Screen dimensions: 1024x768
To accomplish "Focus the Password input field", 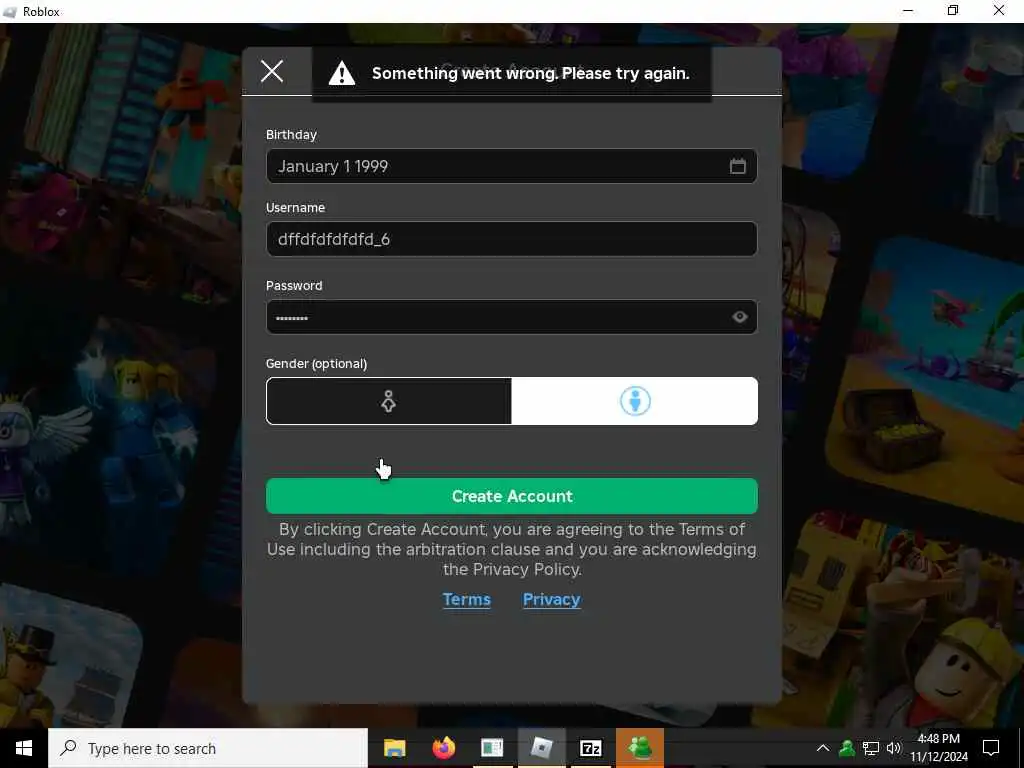I will click(x=511, y=317).
